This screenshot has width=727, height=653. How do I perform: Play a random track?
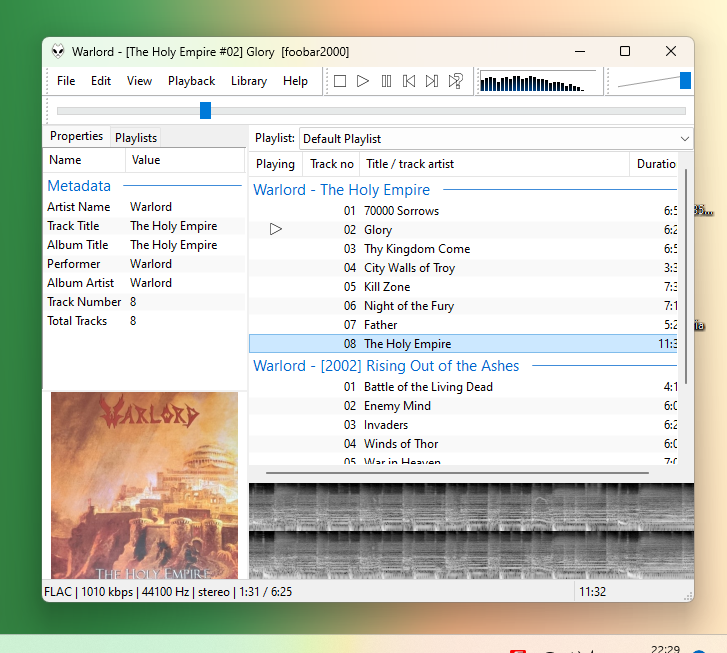(455, 81)
